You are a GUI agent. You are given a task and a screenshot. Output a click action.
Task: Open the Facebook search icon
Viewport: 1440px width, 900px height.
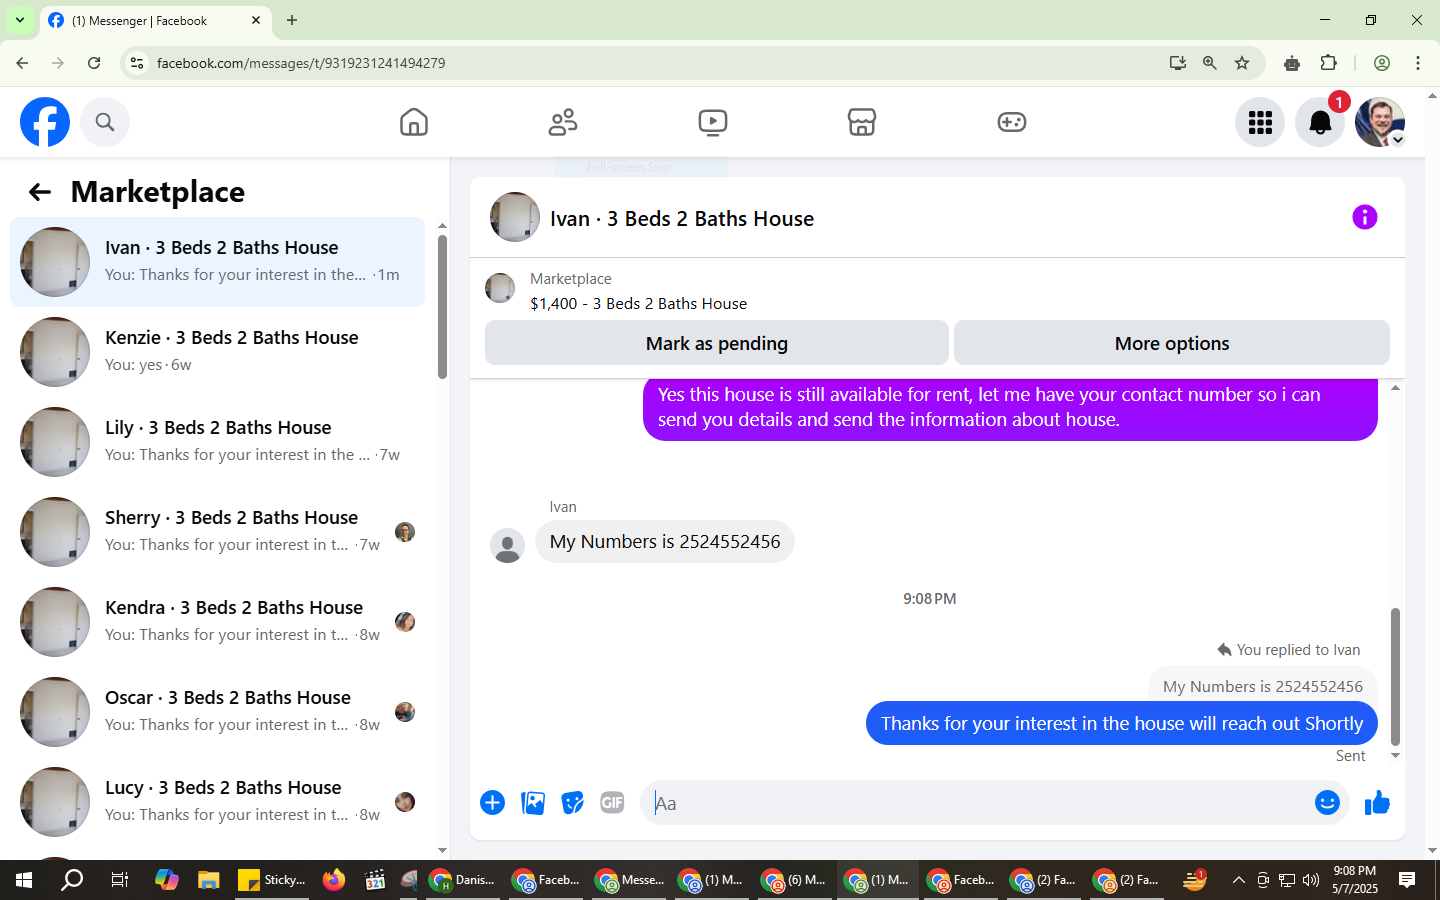tap(105, 122)
